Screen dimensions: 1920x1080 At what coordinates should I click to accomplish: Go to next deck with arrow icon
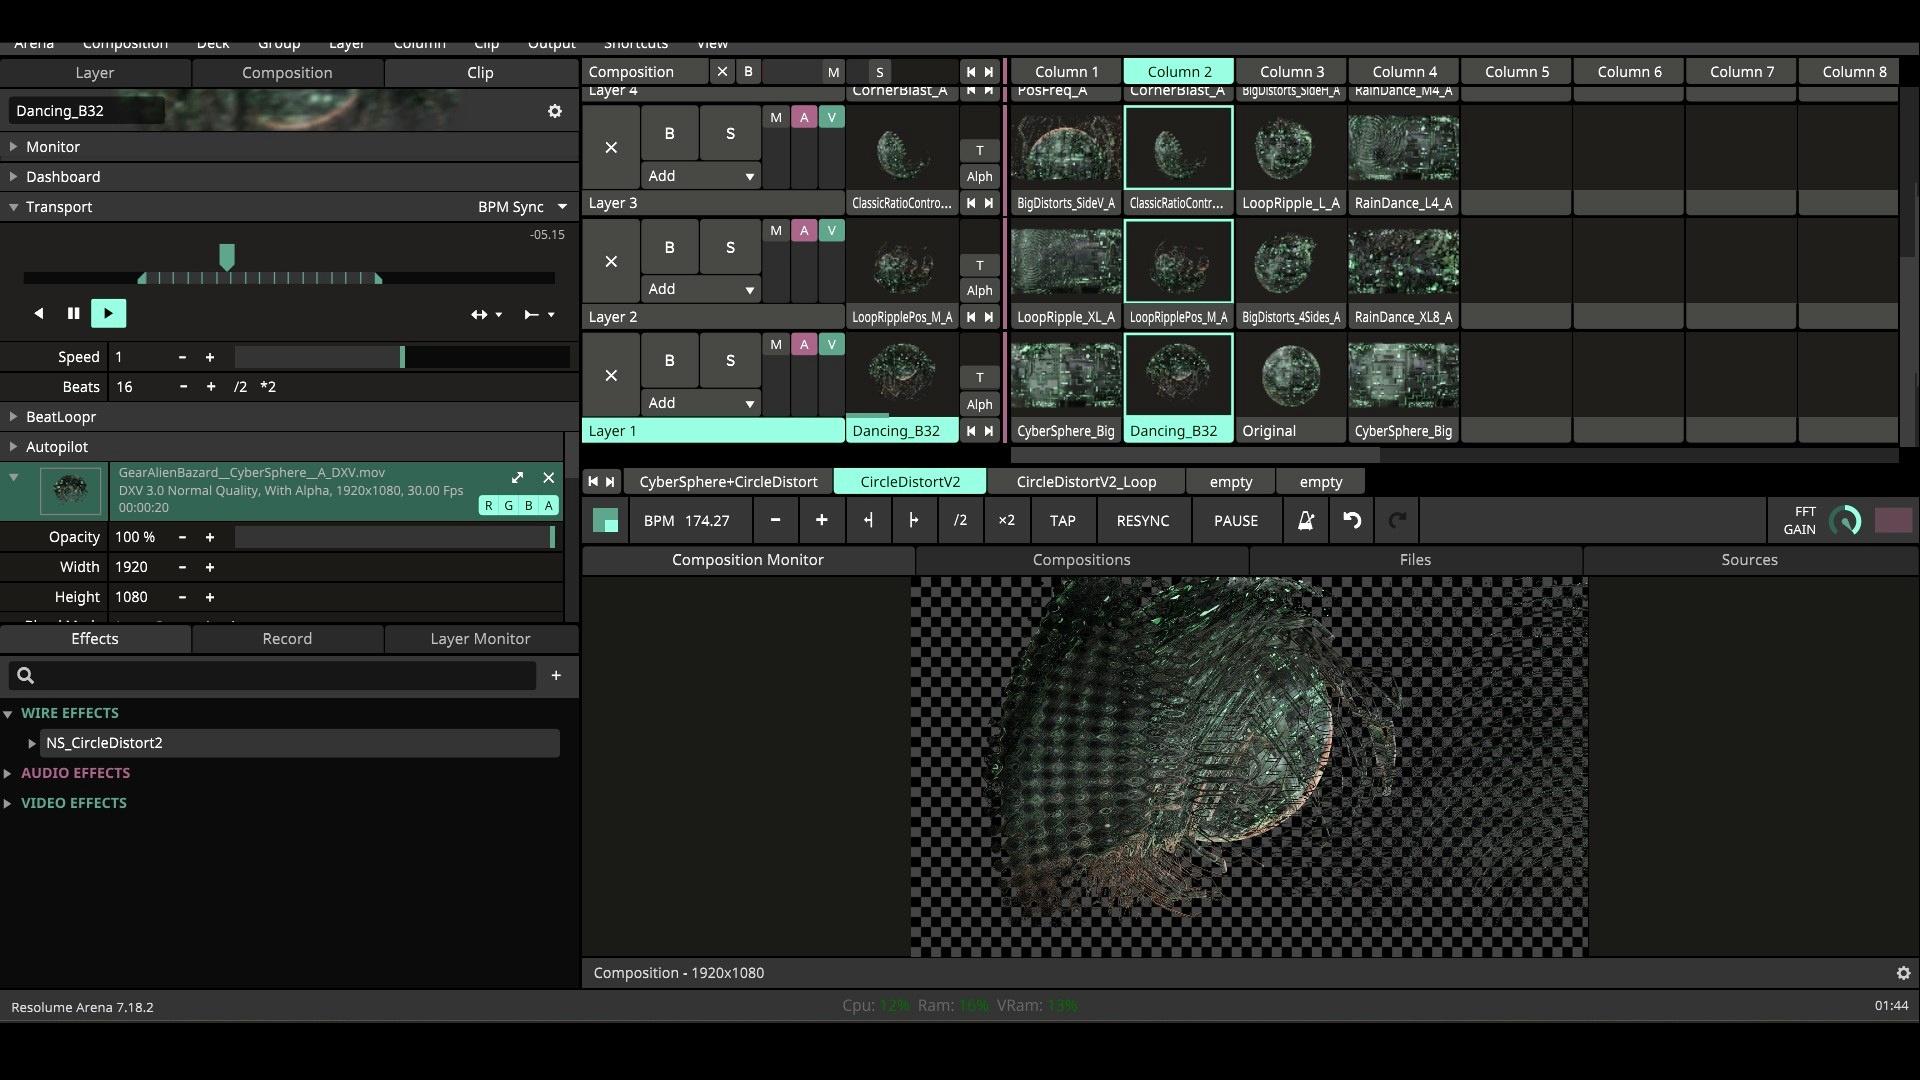[x=610, y=482]
